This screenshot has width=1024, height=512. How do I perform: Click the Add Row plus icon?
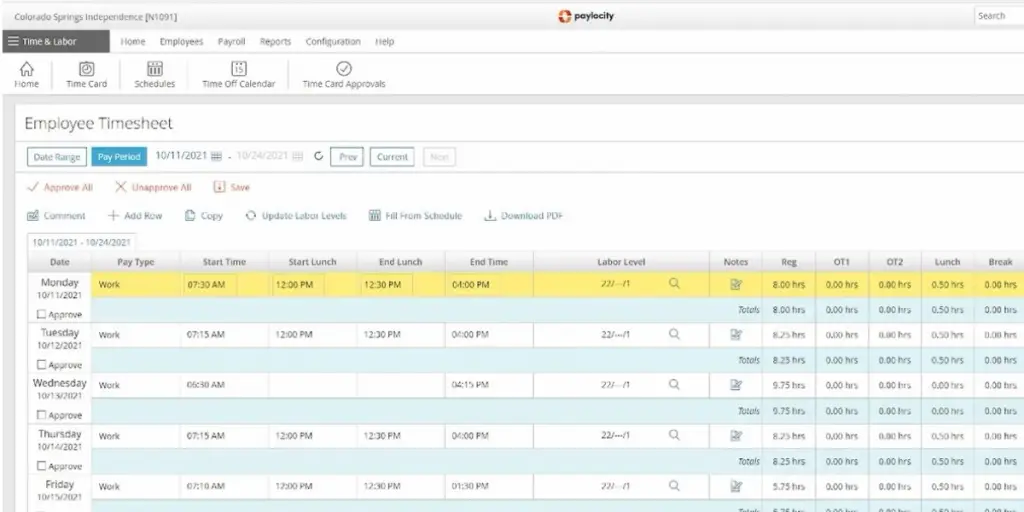click(114, 216)
